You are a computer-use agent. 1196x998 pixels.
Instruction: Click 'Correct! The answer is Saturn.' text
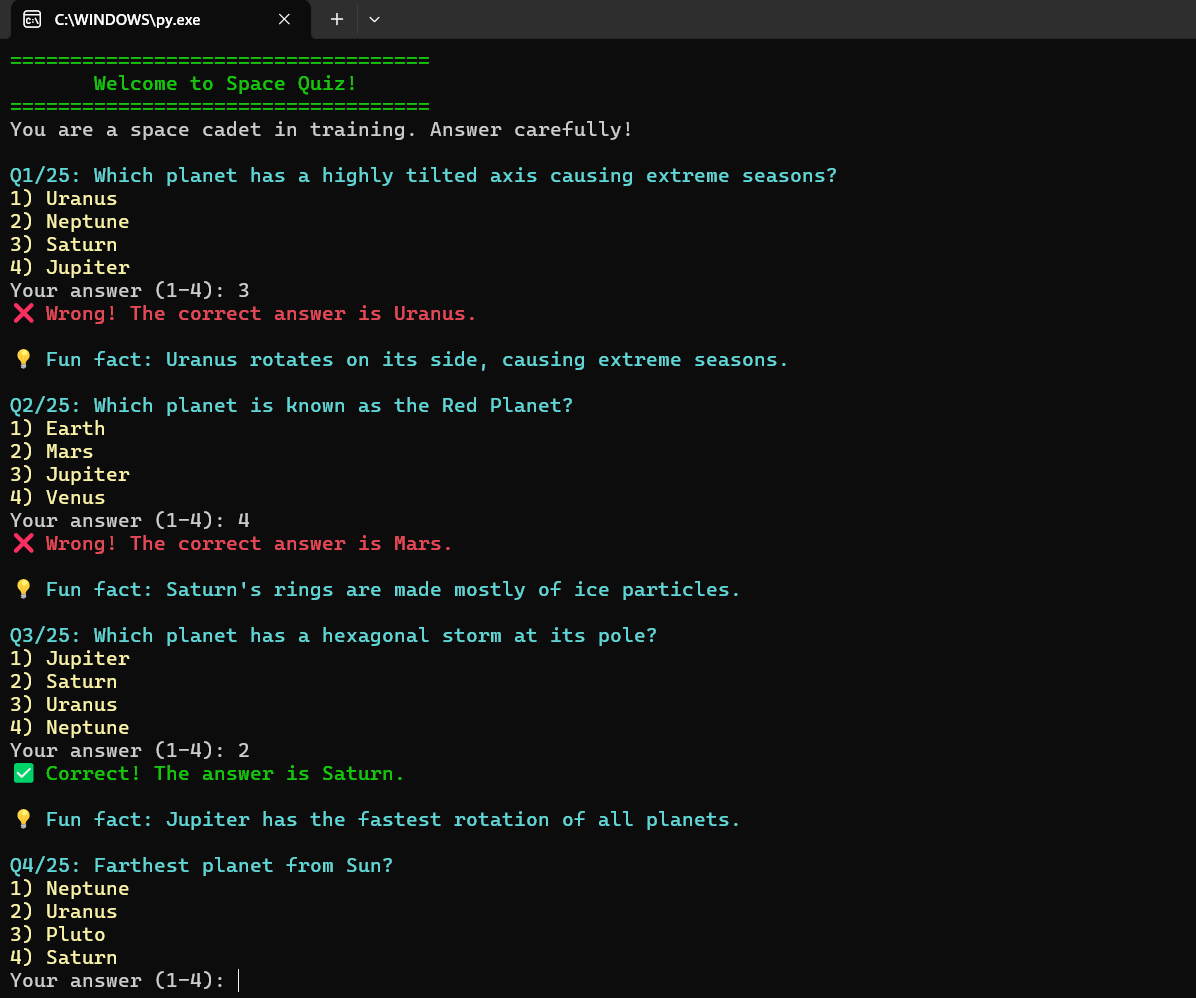pos(225,774)
